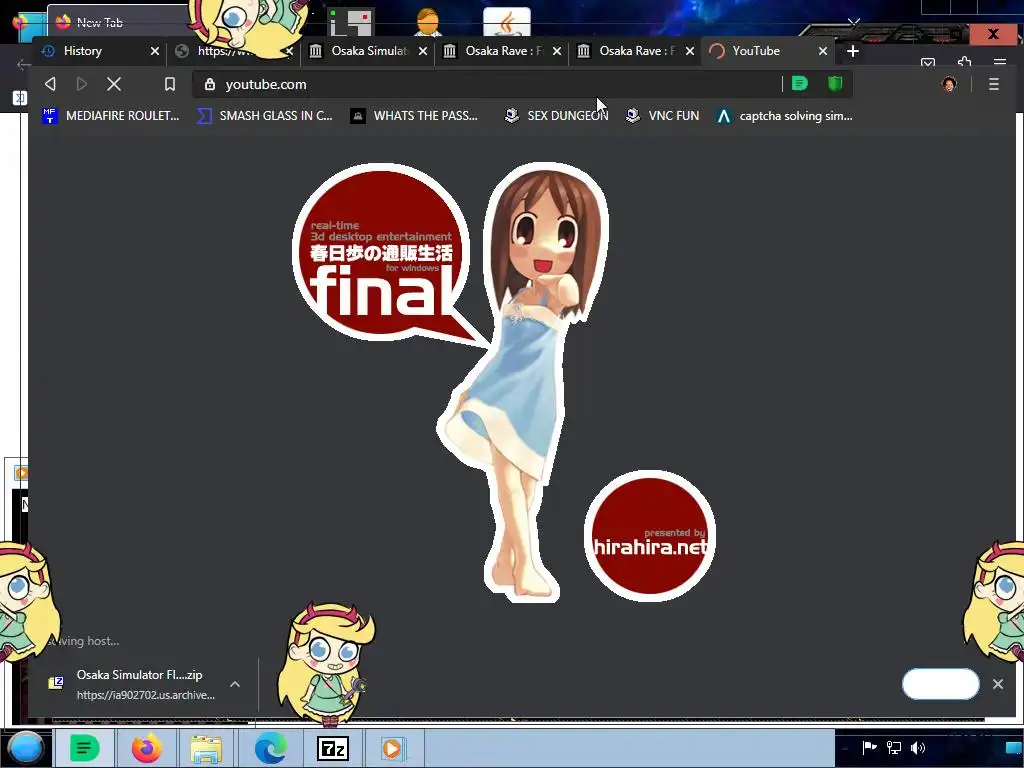Open the MEDIAFIRE ROULET... bookmark
The height and width of the screenshot is (768, 1024).
pos(110,116)
